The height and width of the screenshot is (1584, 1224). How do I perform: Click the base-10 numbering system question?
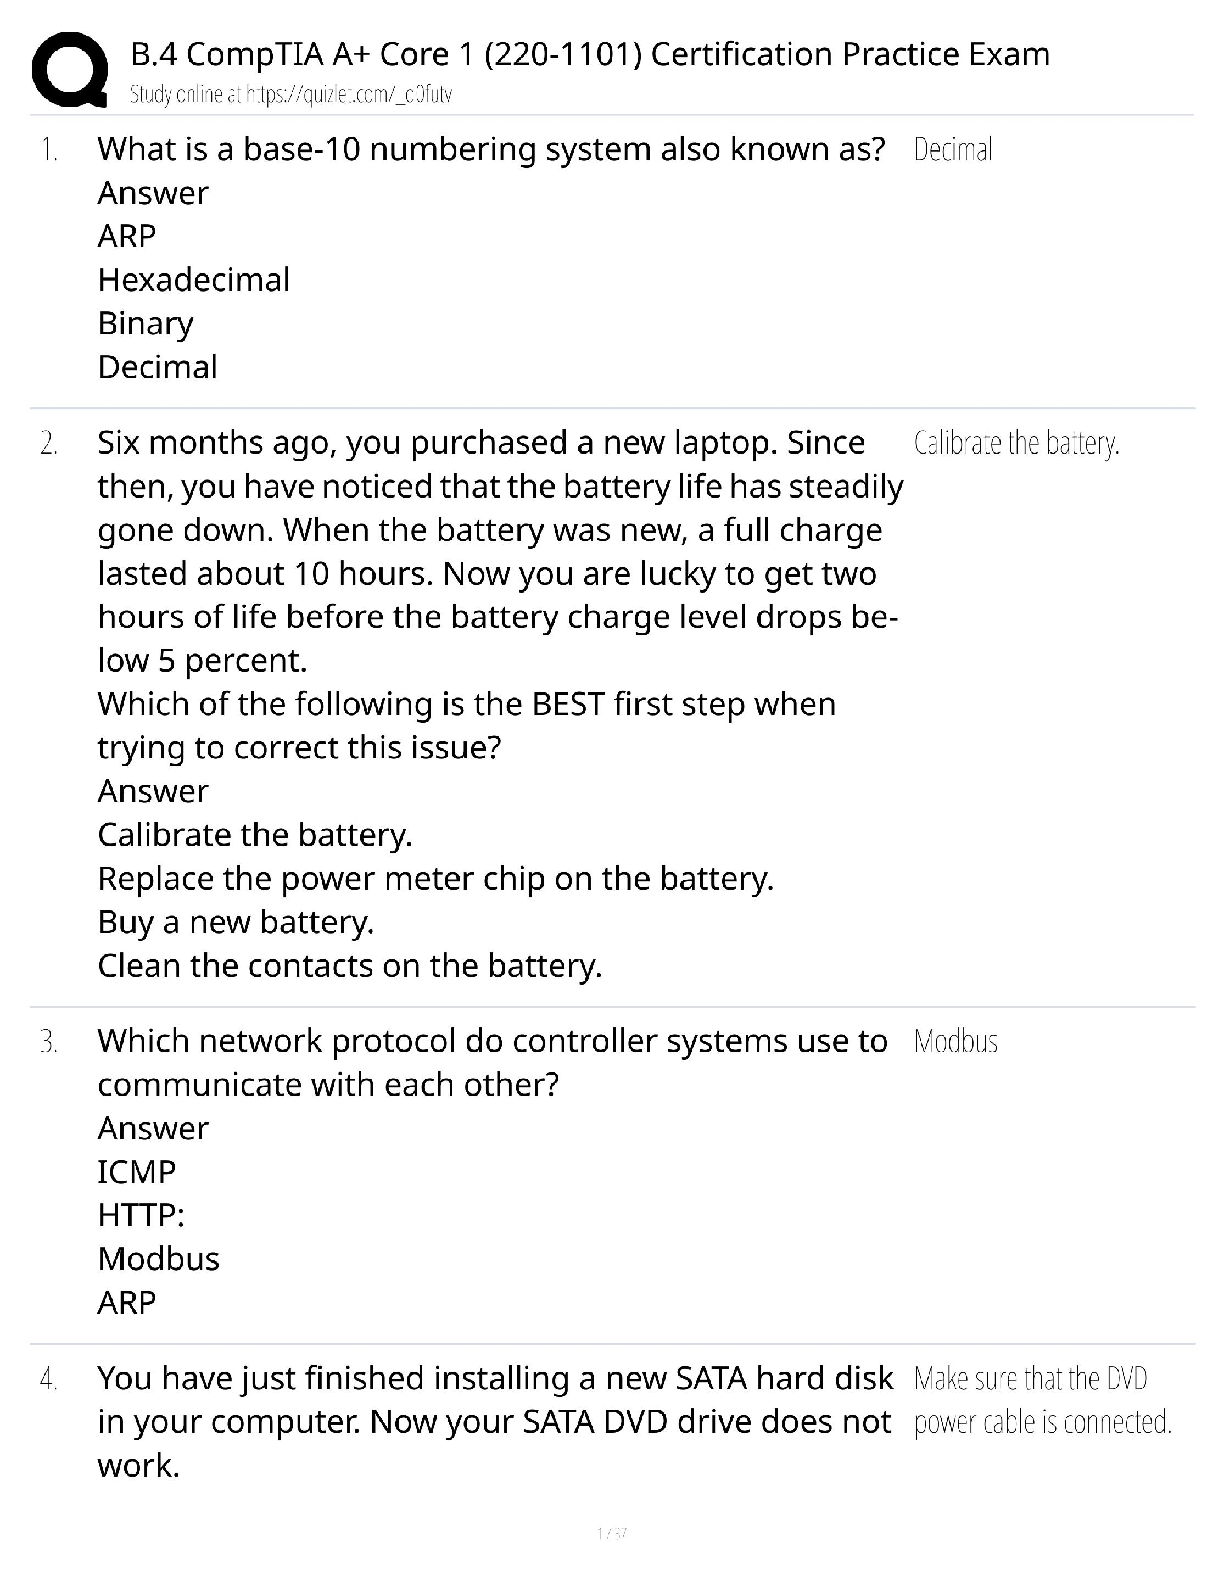point(491,149)
